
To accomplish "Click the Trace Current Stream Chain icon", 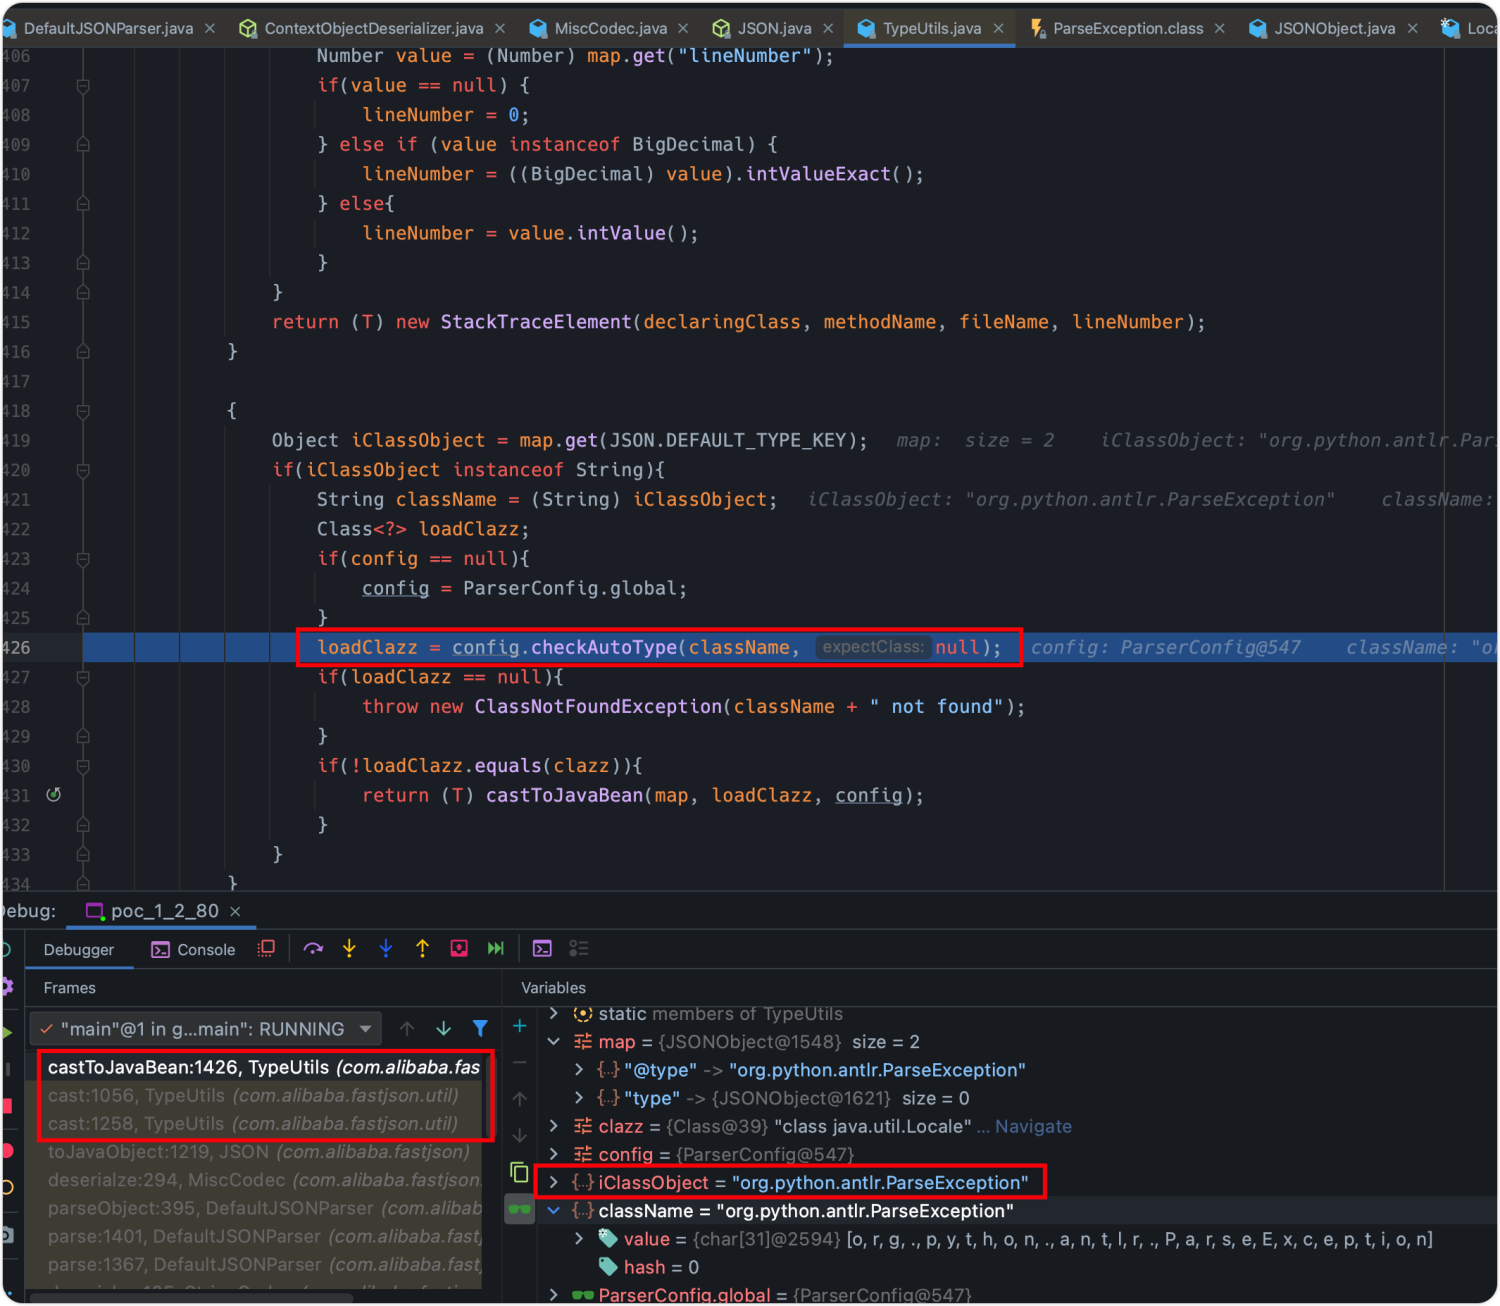I will click(579, 948).
